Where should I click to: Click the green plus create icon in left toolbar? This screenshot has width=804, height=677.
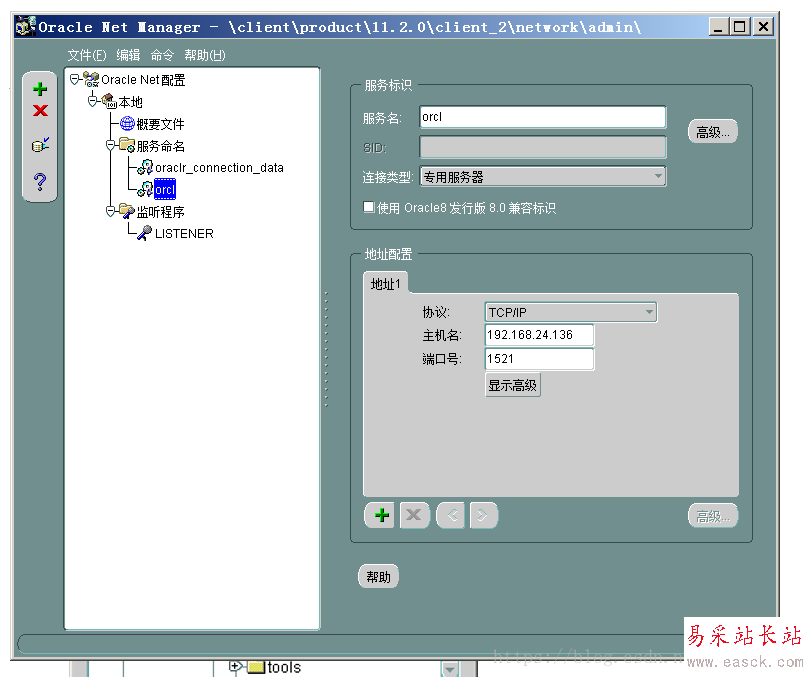click(x=40, y=89)
